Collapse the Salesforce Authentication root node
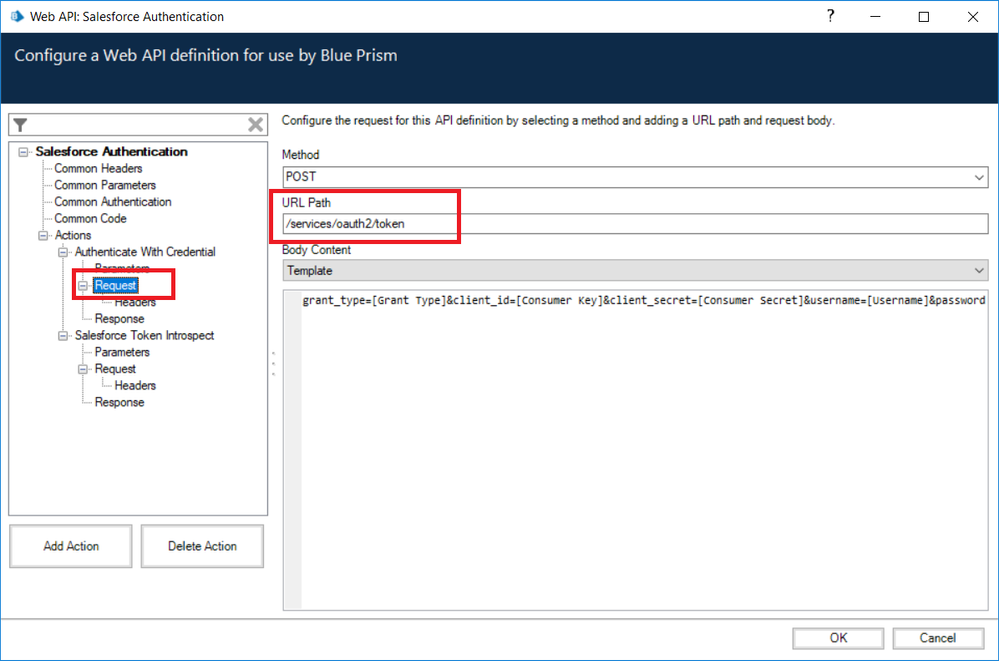The height and width of the screenshot is (661, 999). (24, 152)
